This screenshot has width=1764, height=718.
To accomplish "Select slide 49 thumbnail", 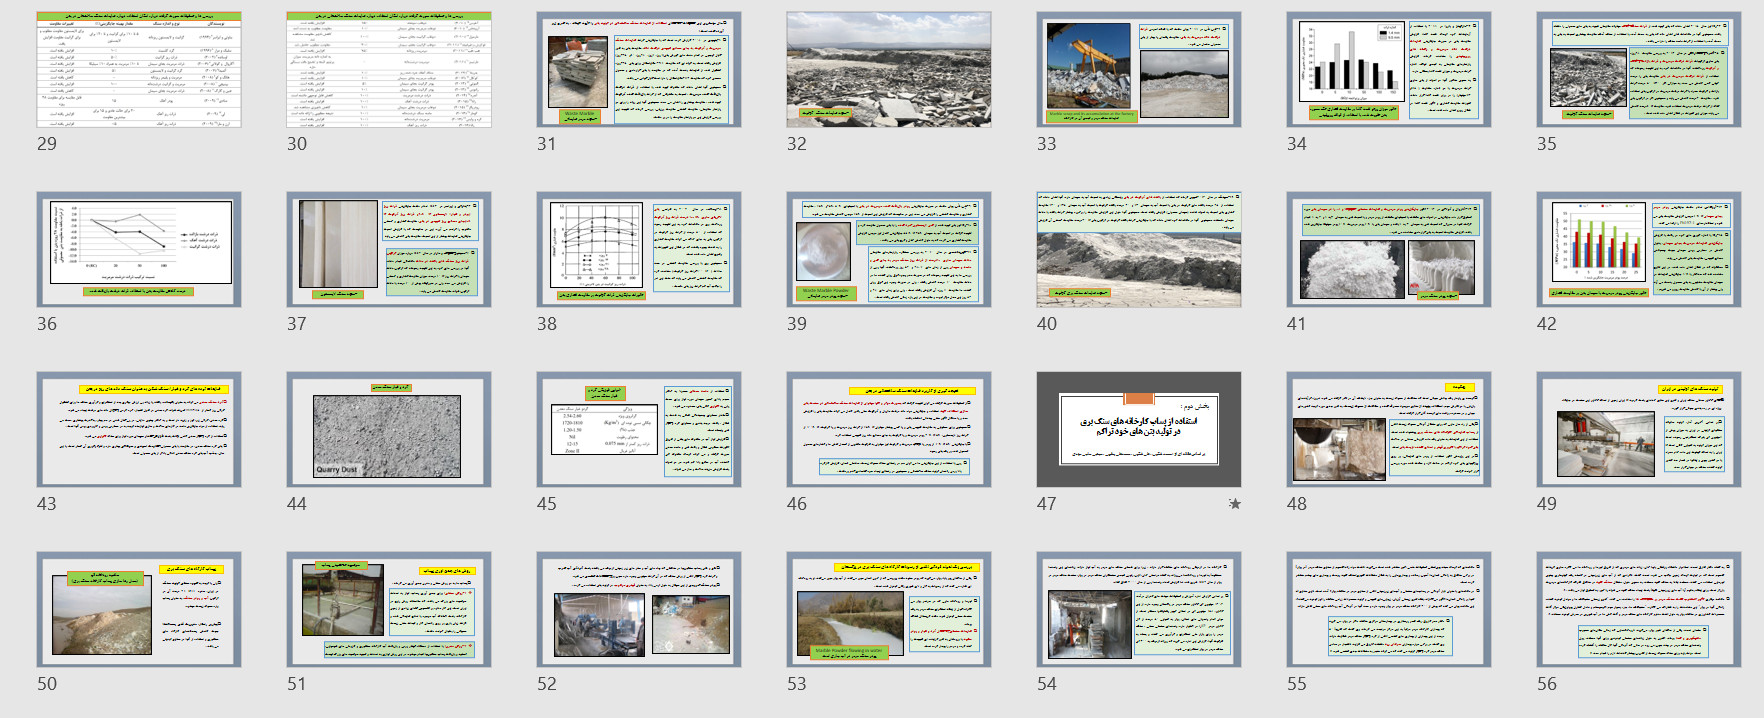I will 1639,429.
